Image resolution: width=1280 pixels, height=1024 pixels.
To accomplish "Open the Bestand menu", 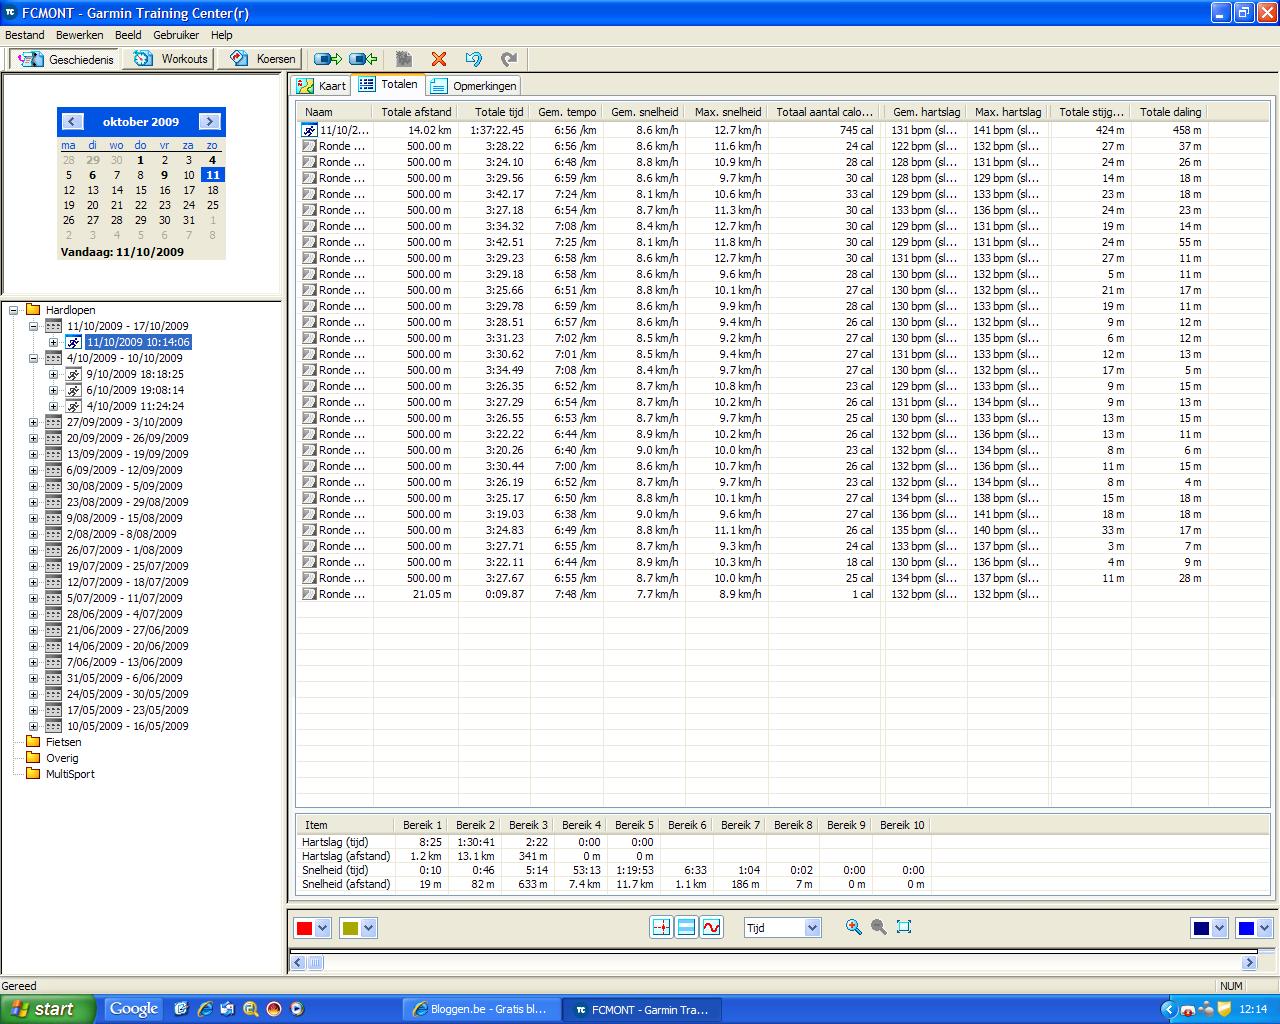I will pyautogui.click(x=25, y=35).
